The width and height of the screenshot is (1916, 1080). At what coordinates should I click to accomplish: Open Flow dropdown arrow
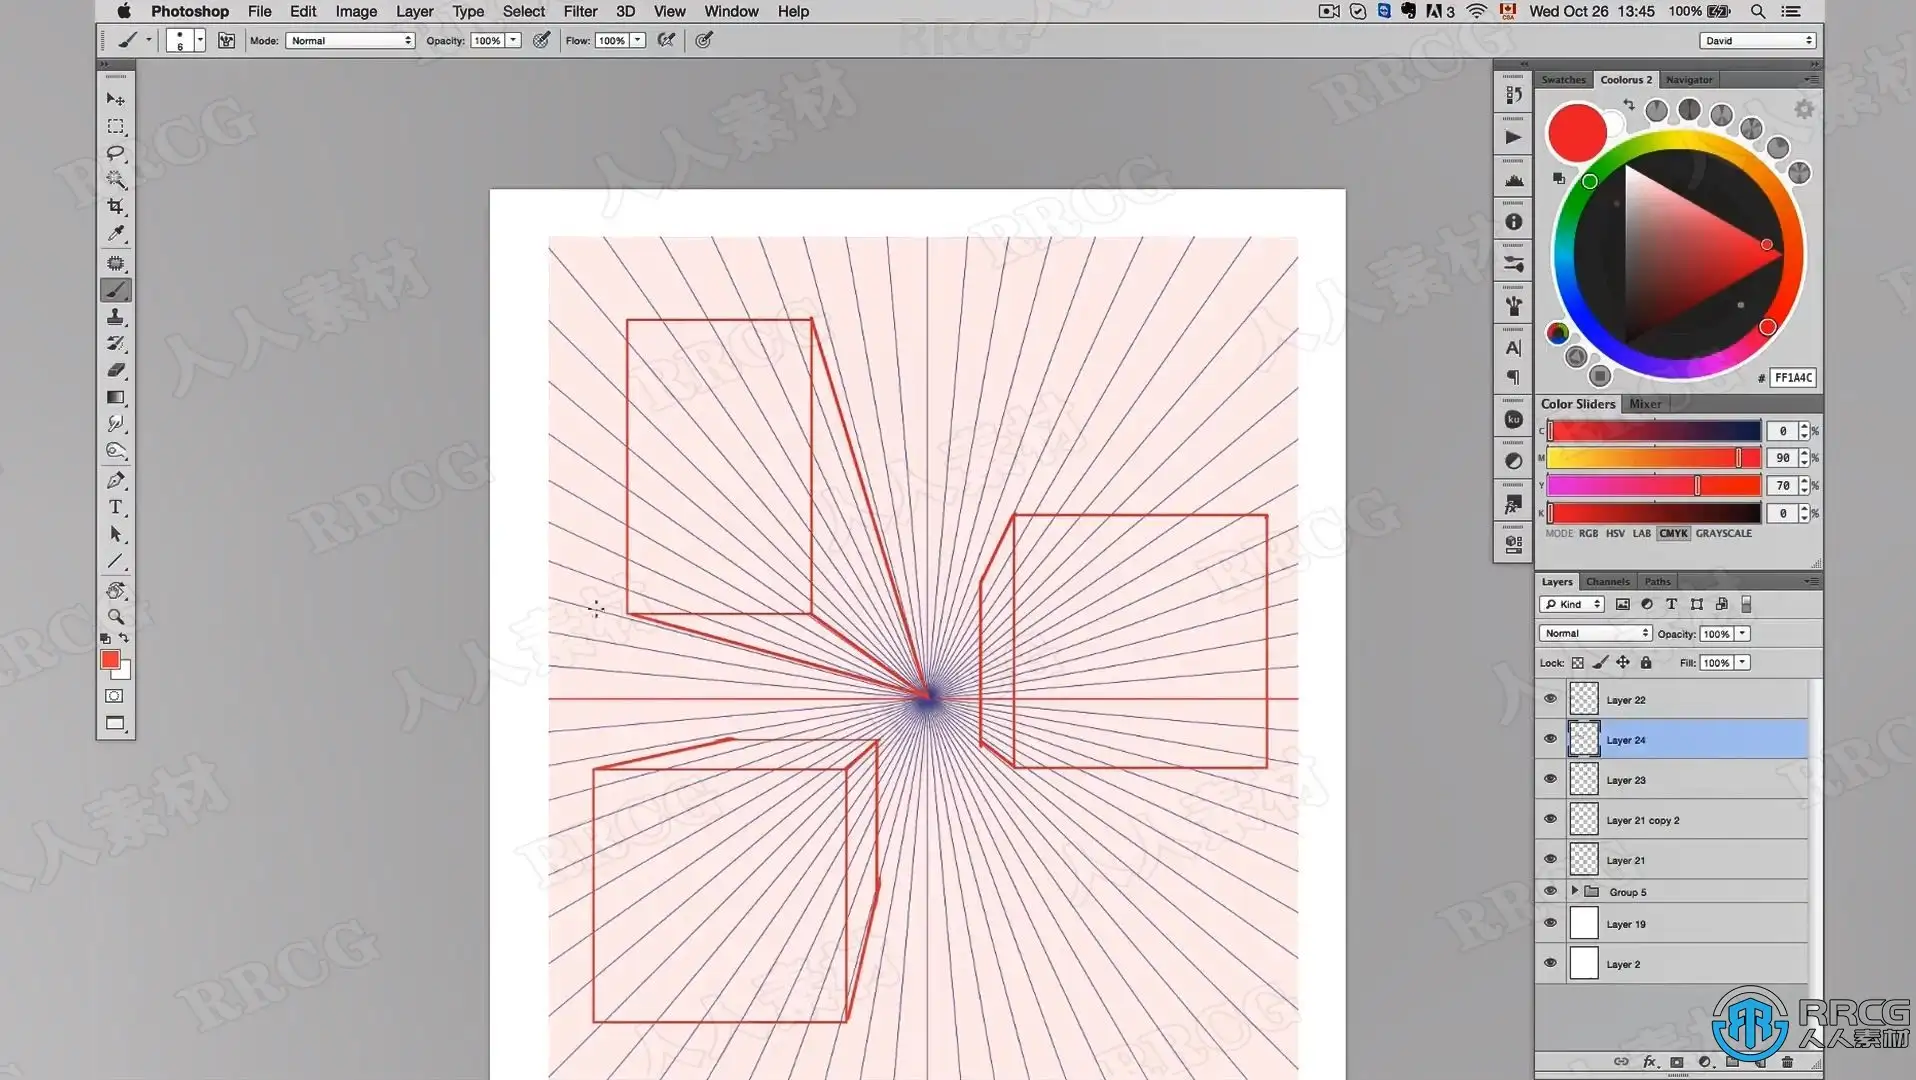(637, 40)
